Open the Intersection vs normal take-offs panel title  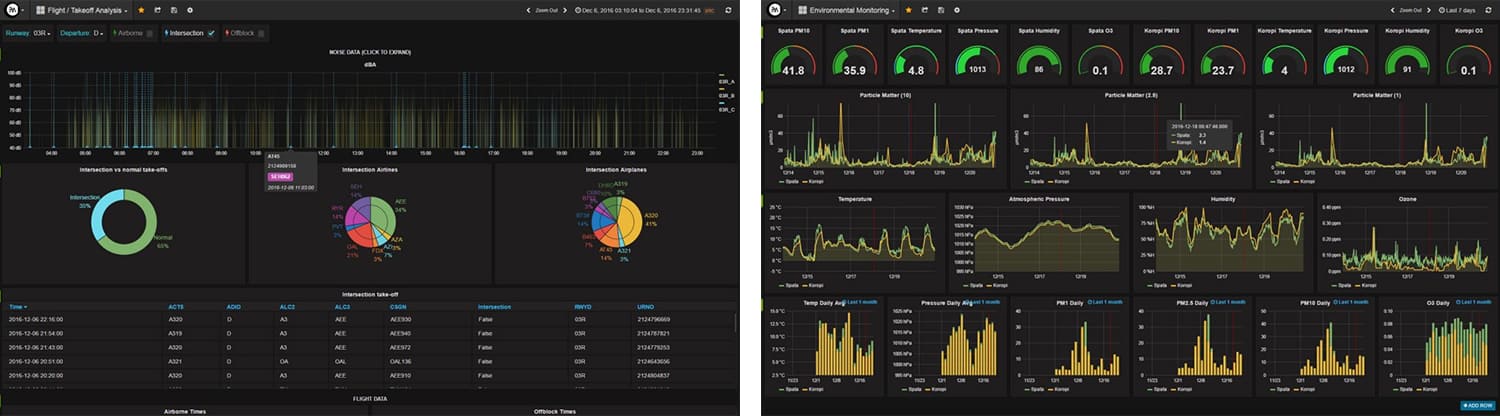click(124, 170)
